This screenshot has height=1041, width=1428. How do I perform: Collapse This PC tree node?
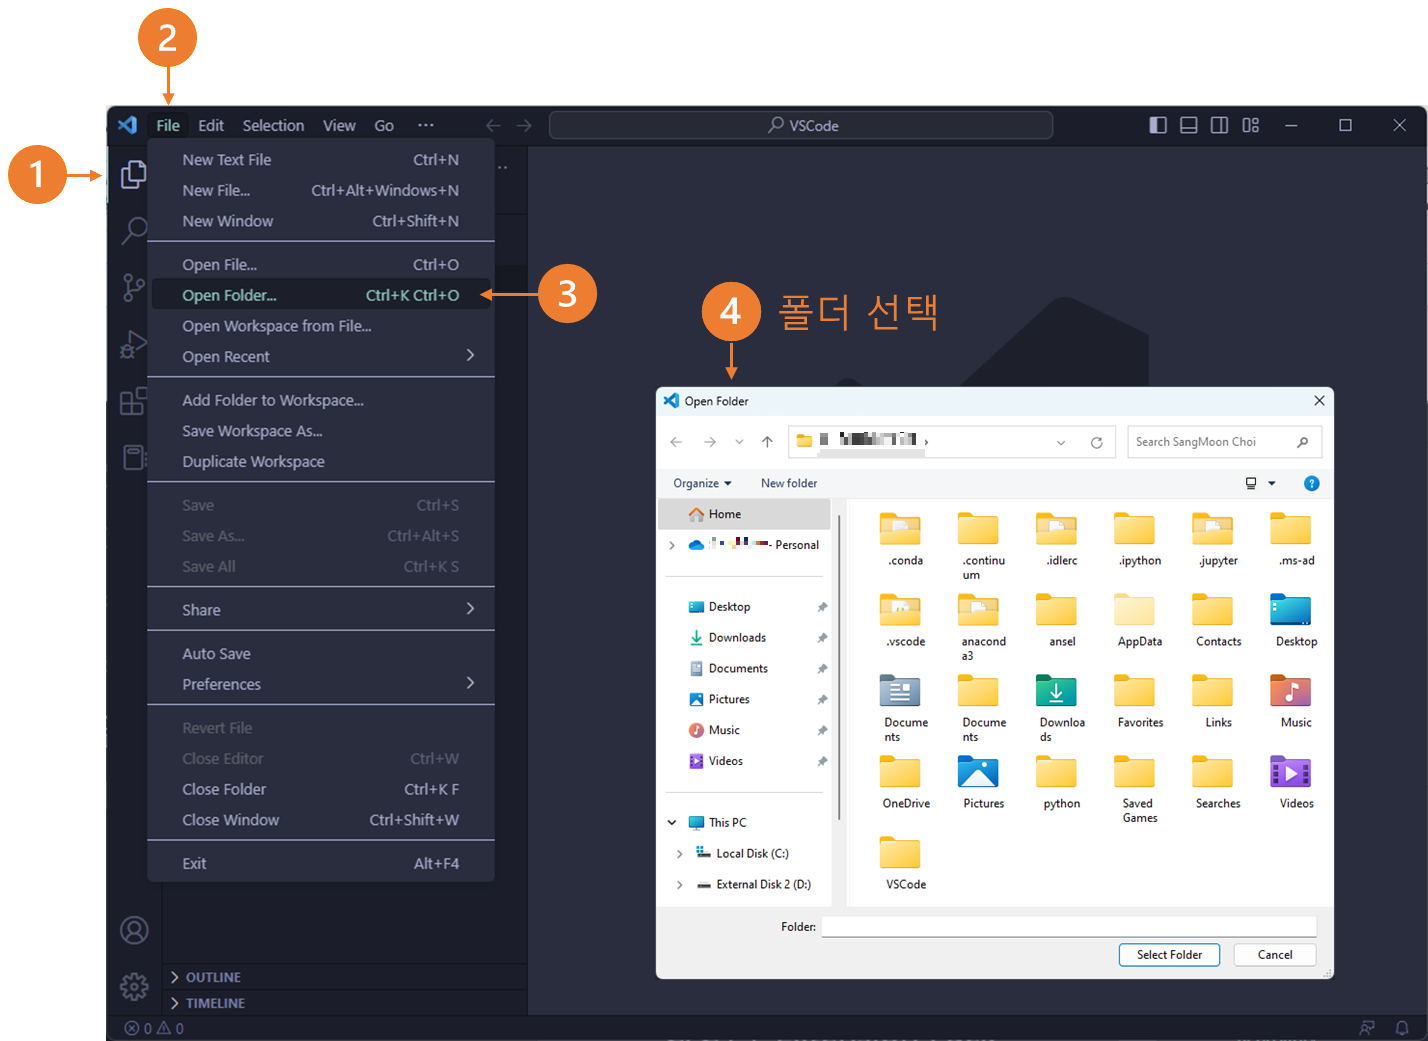click(672, 823)
